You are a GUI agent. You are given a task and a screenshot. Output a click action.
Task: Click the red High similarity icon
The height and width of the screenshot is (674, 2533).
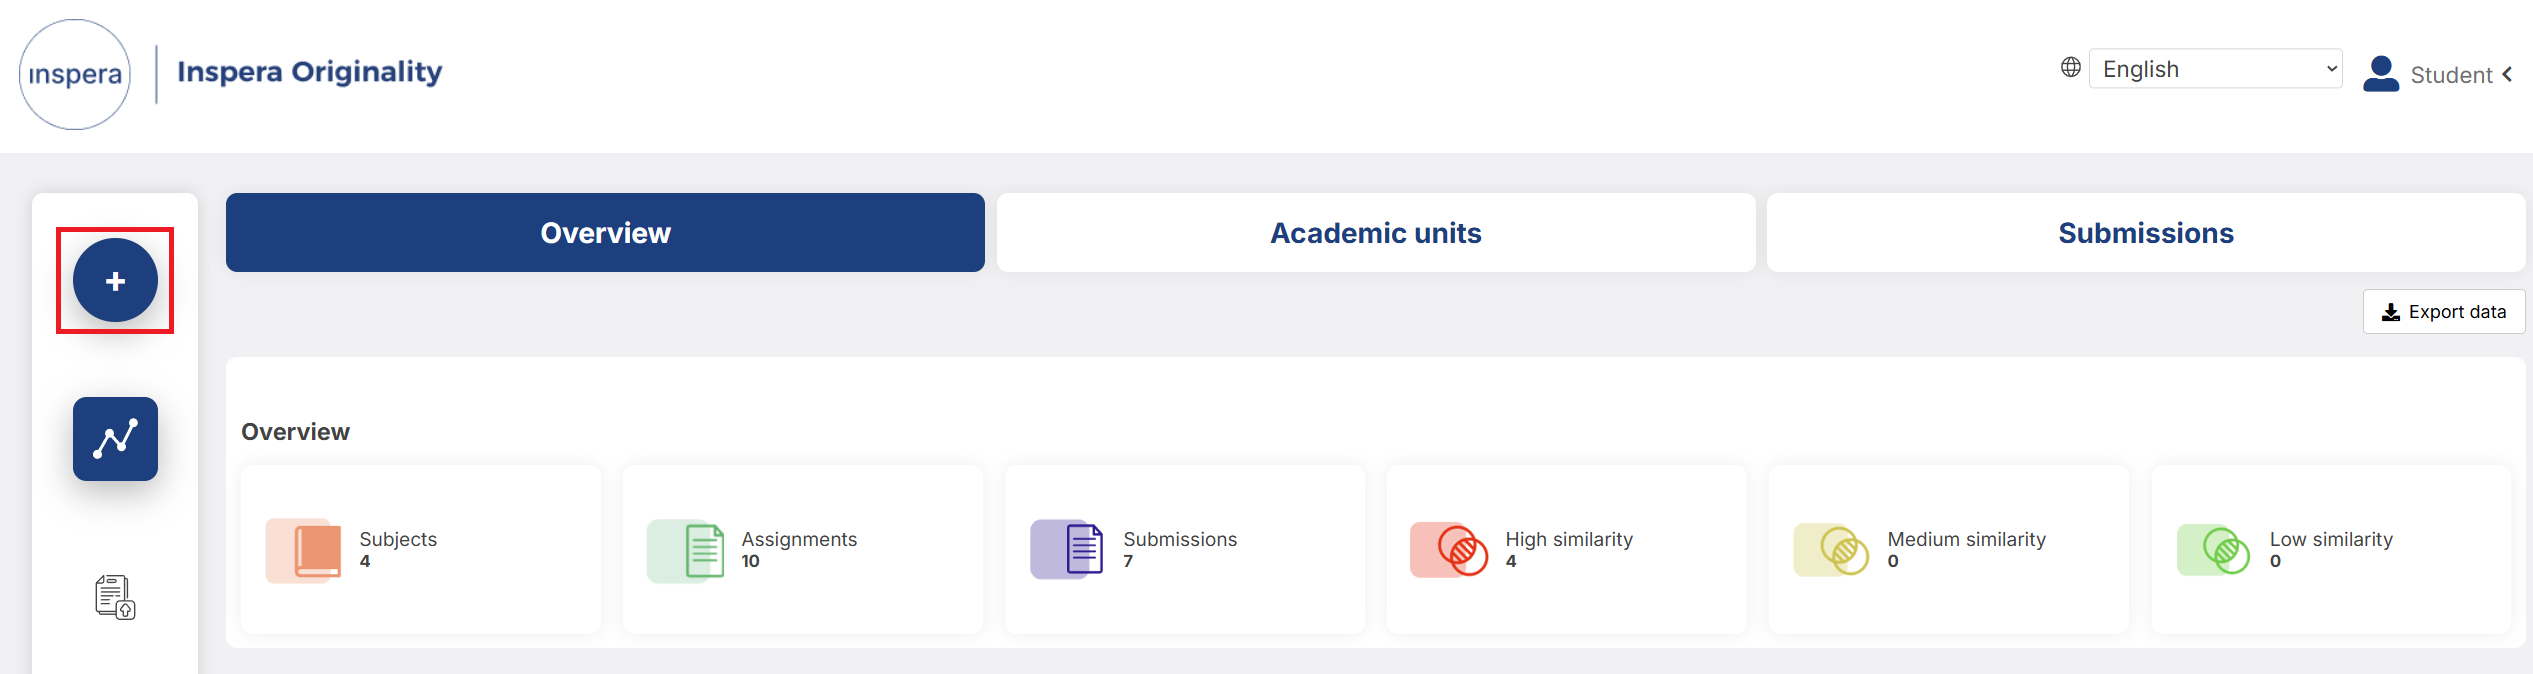[x=1449, y=549]
